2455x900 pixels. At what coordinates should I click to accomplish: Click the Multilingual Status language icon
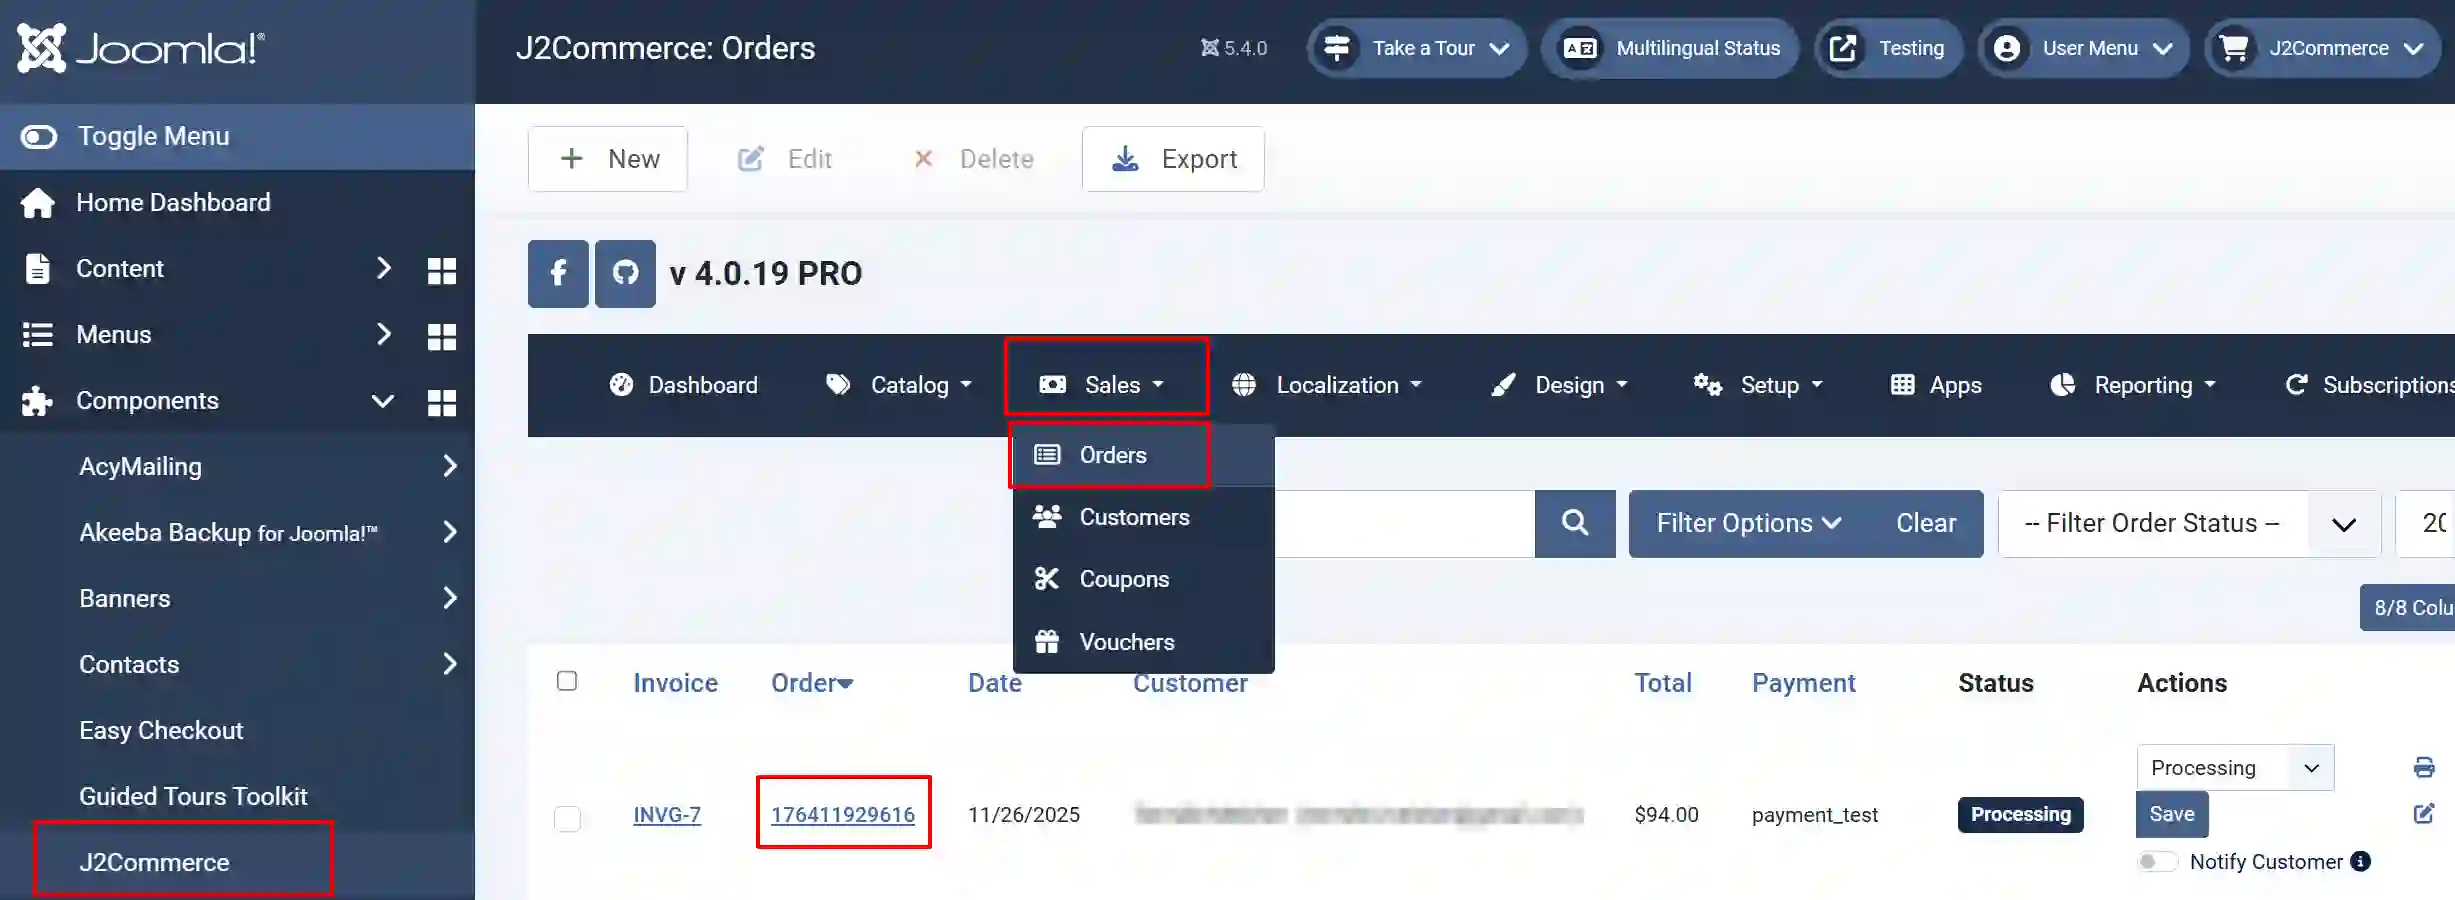pyautogui.click(x=1580, y=48)
